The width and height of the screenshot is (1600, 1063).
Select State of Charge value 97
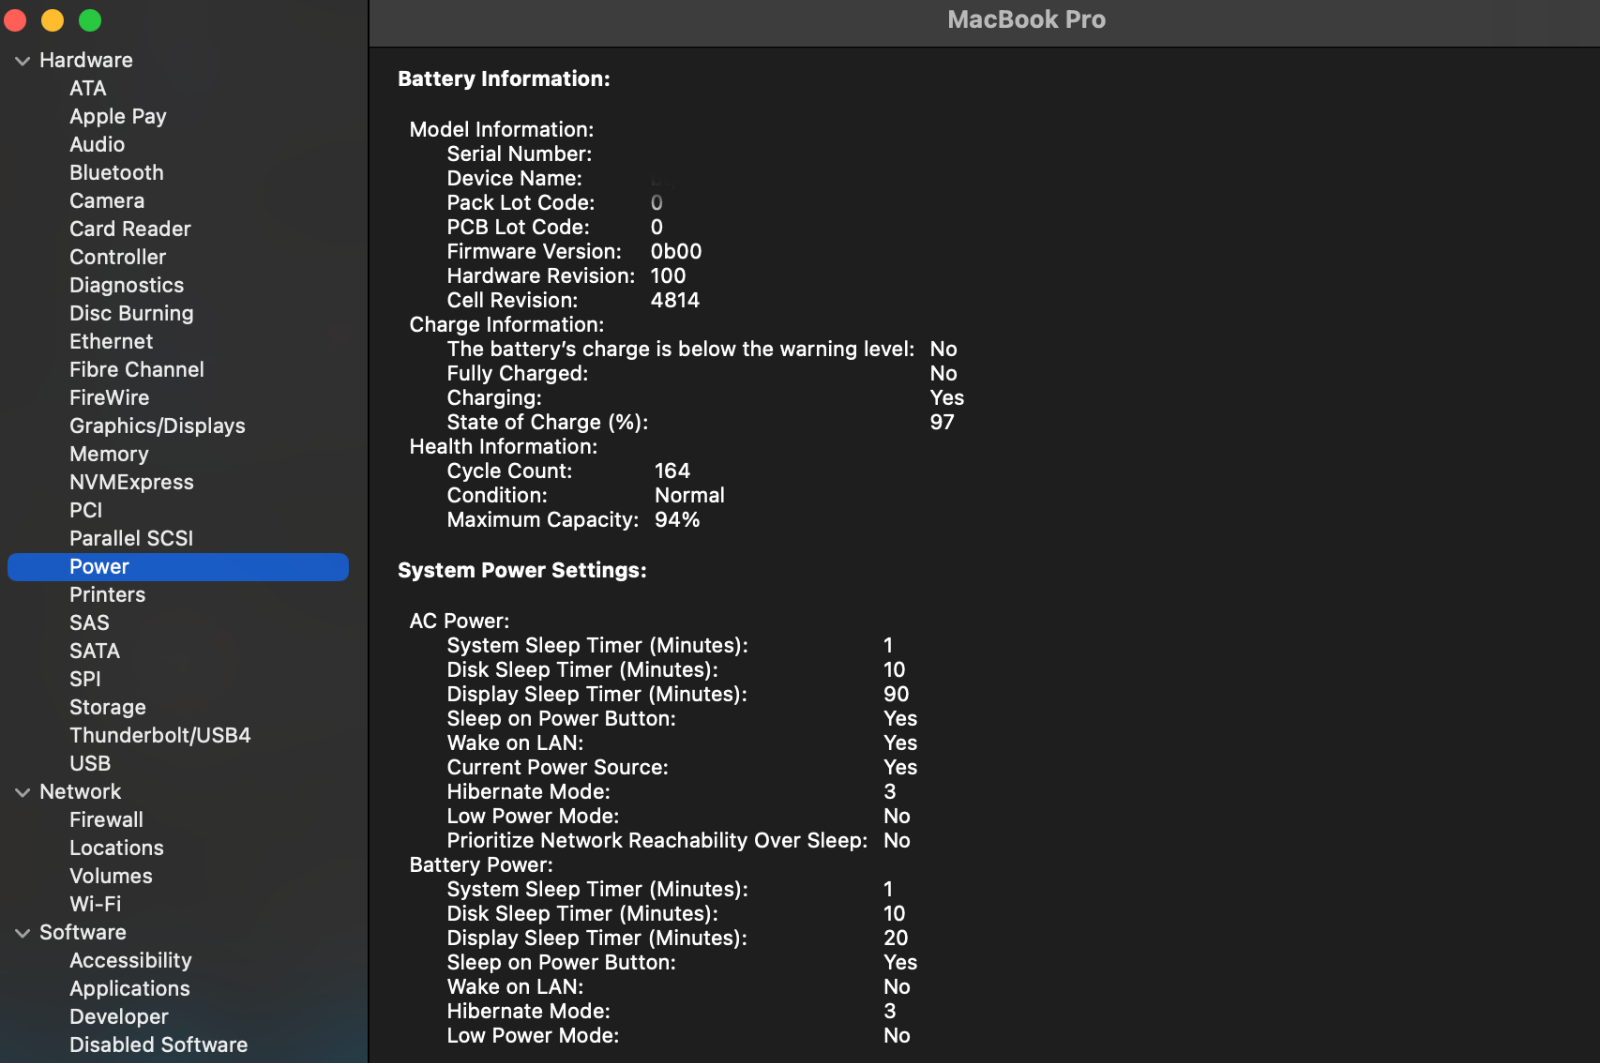coord(942,422)
